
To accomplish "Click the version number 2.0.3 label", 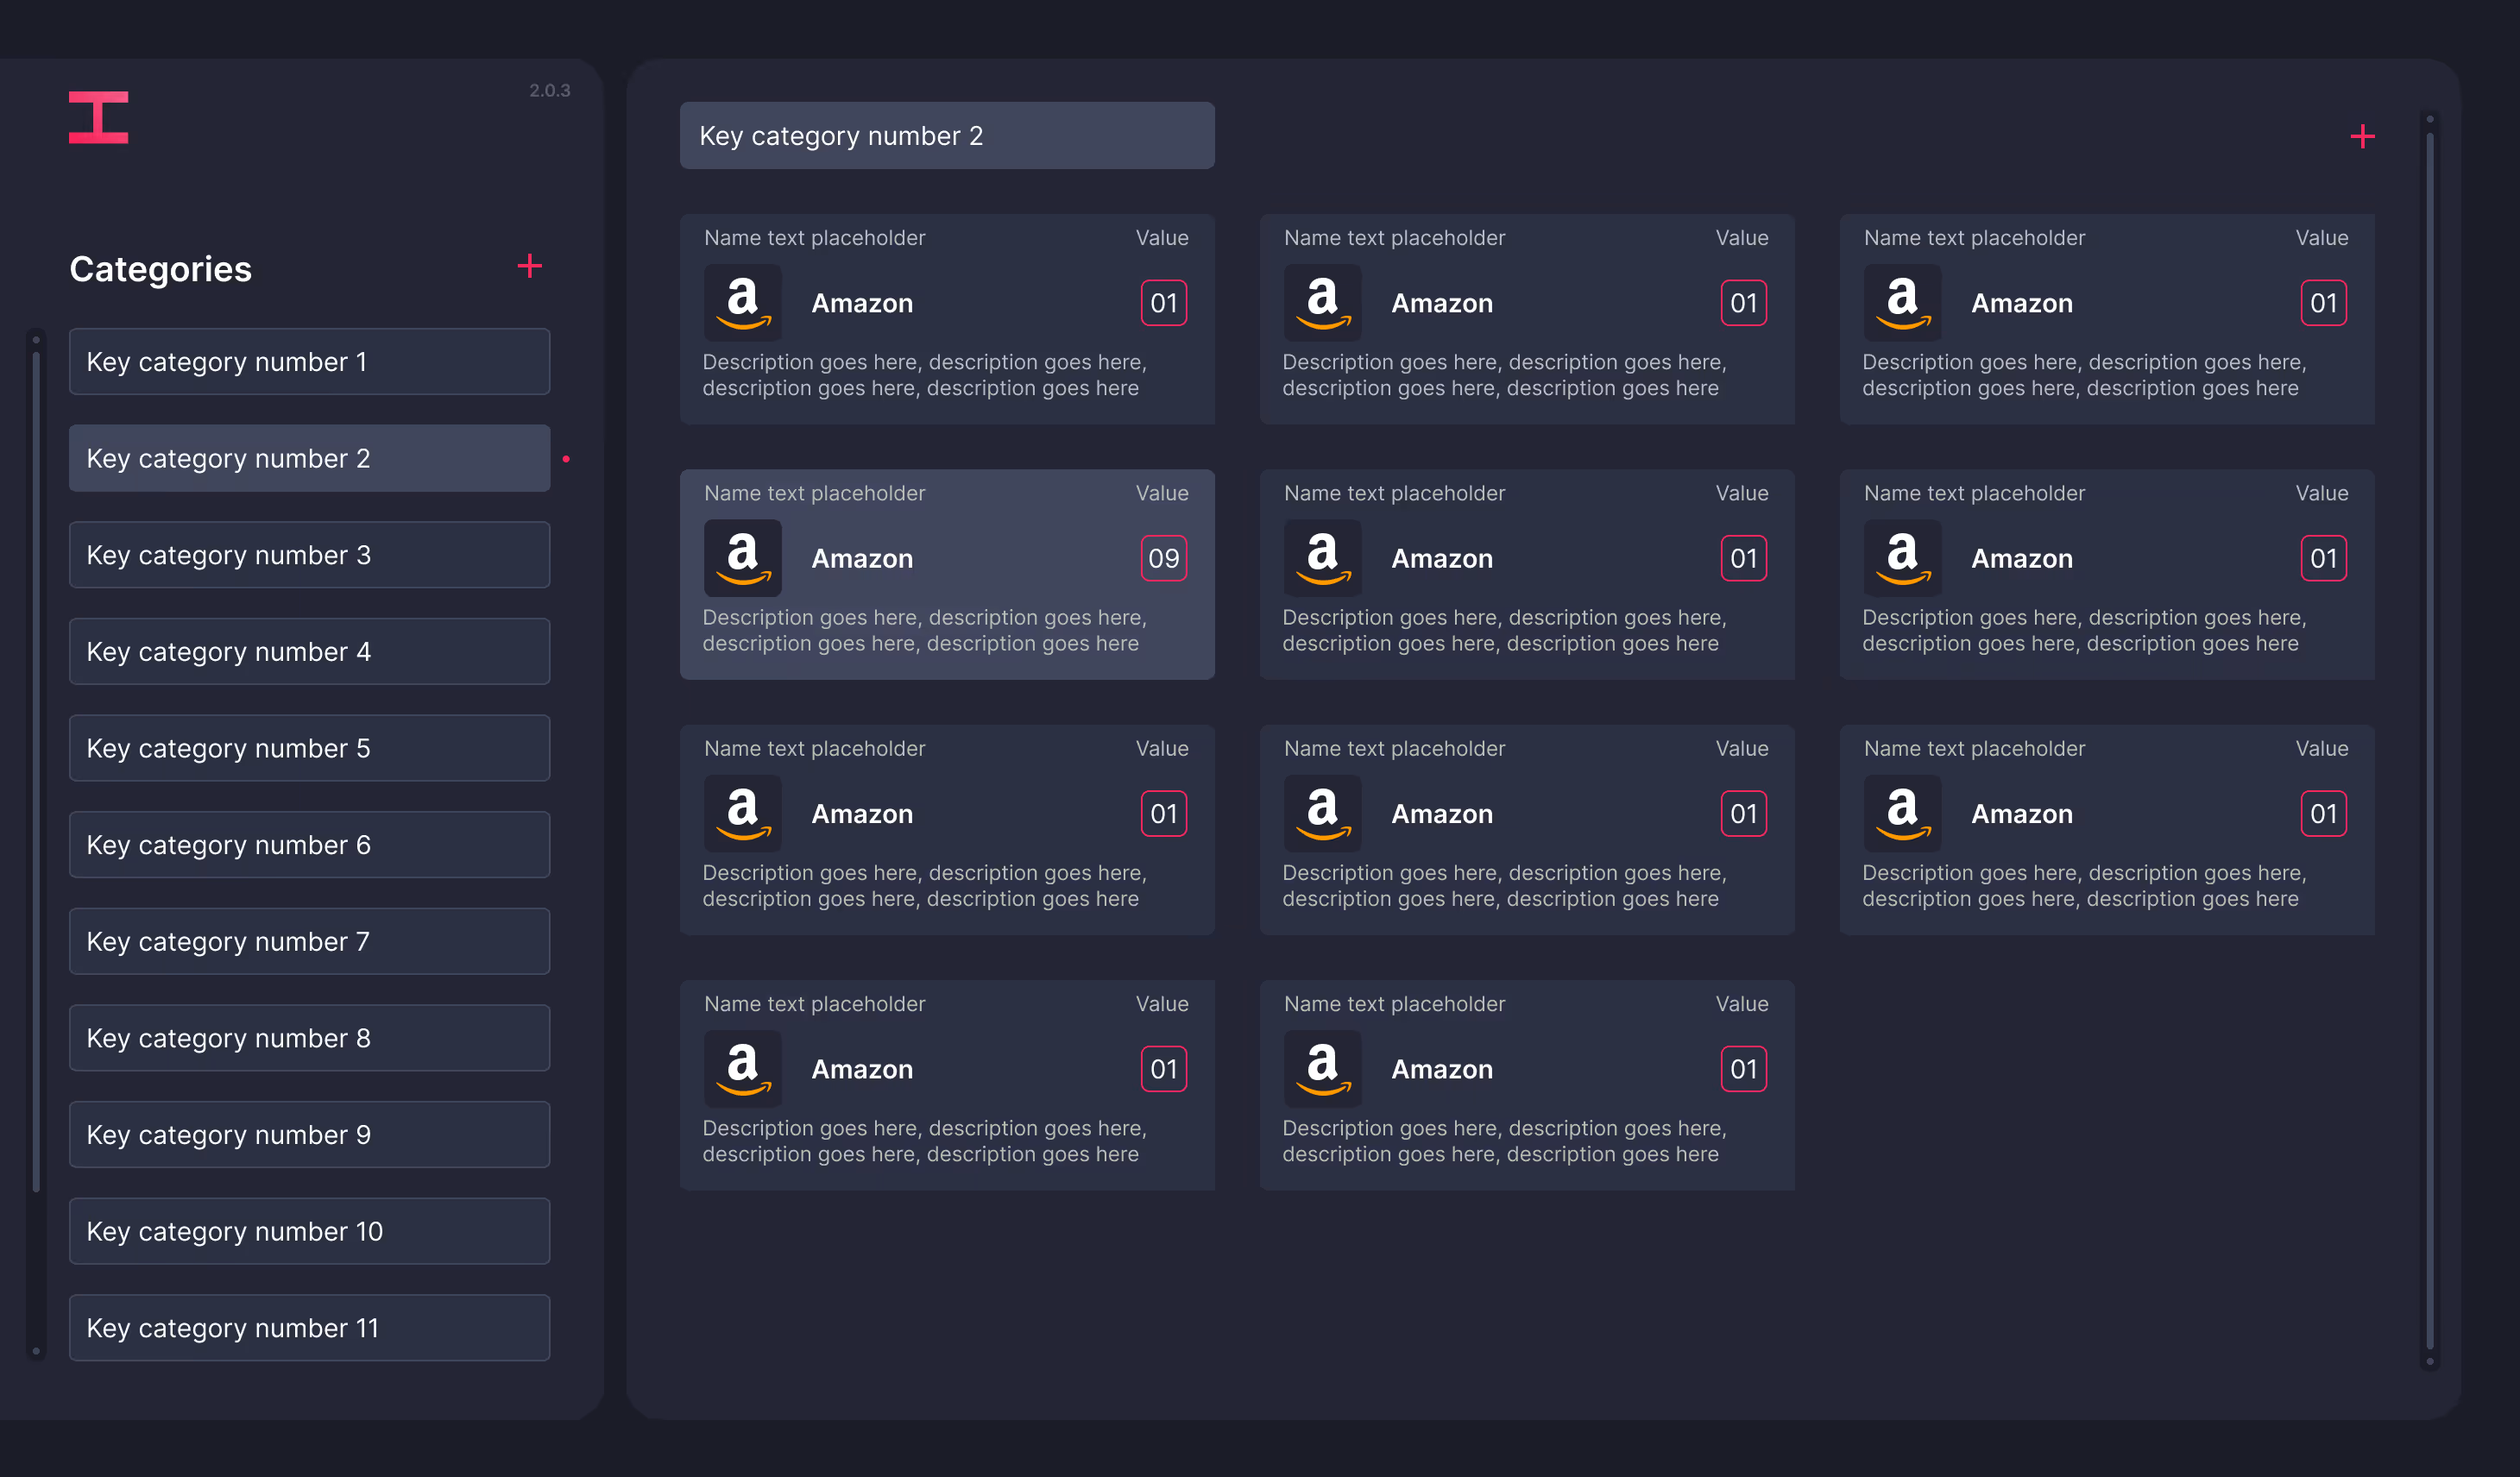I will [549, 91].
